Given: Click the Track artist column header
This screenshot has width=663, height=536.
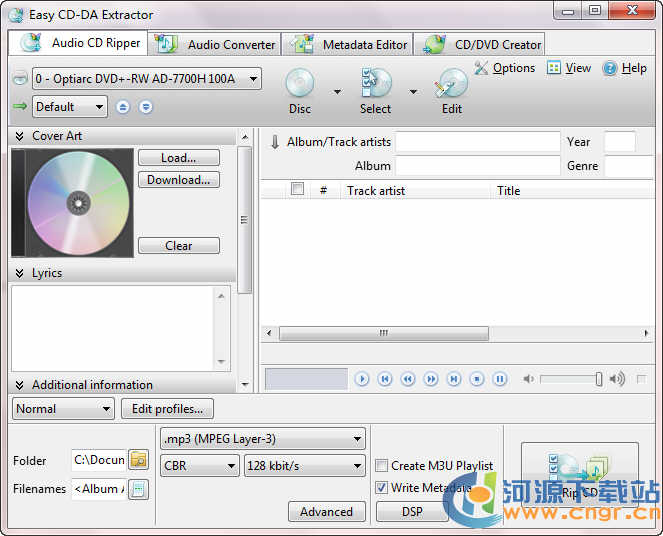Looking at the screenshot, I should click(x=415, y=191).
